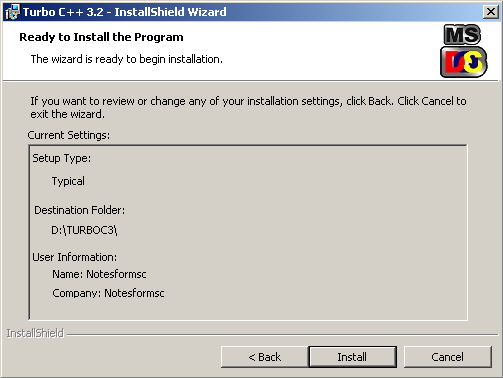Click the User Information label
Screen dimensions: 503x378
(x=75, y=257)
